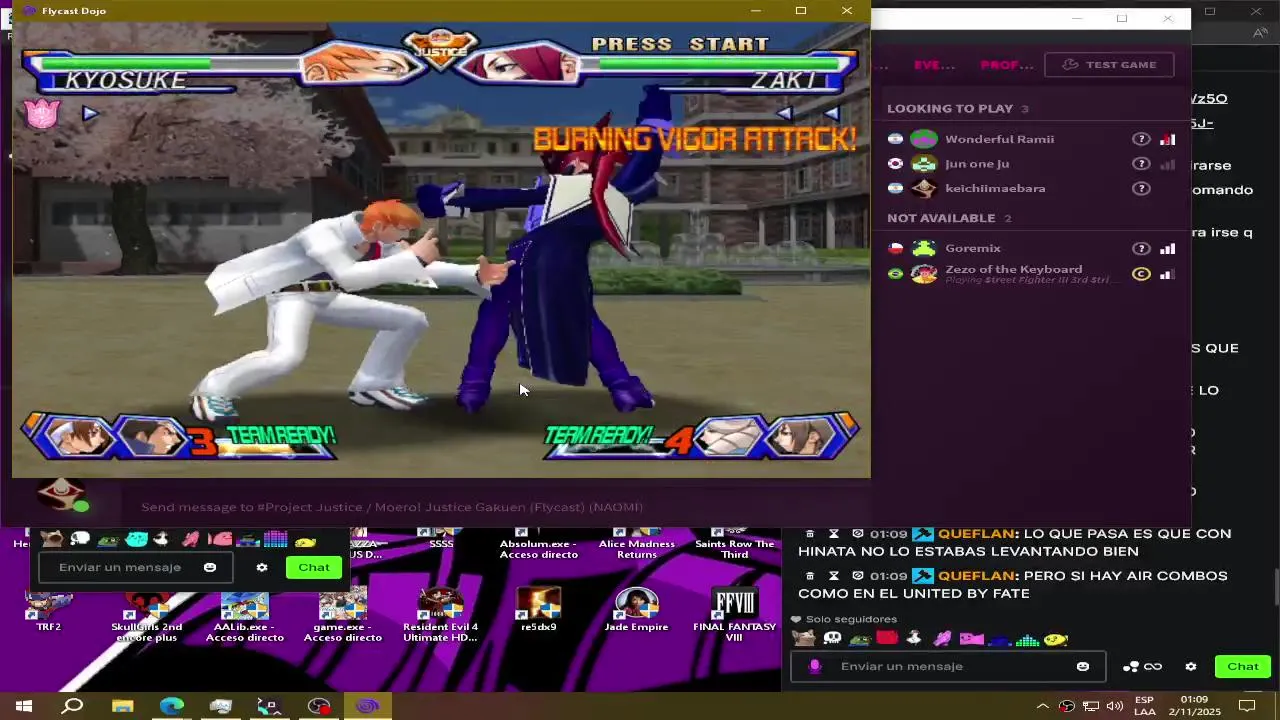The image size is (1280, 720).
Task: Click QUEFLAN username in HINATA message
Action: coord(977,534)
